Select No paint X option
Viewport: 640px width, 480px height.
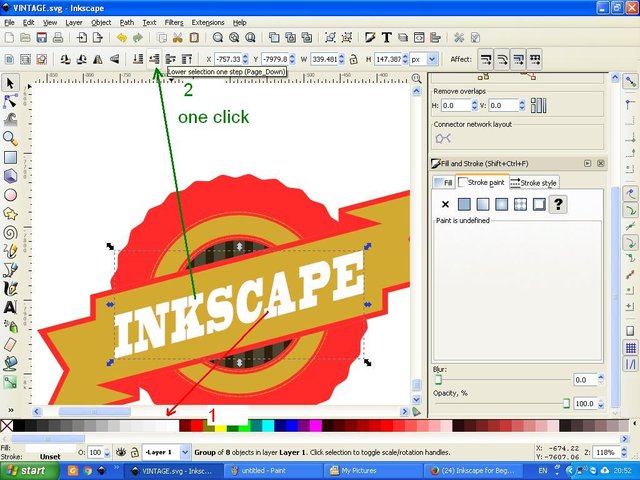[x=445, y=204]
